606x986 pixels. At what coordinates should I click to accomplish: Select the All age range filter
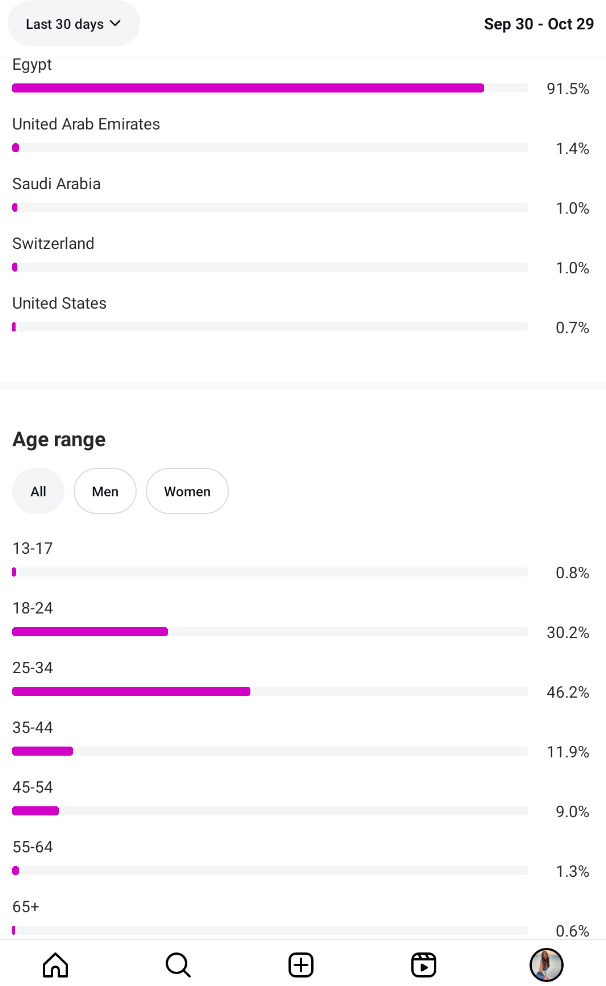point(38,491)
